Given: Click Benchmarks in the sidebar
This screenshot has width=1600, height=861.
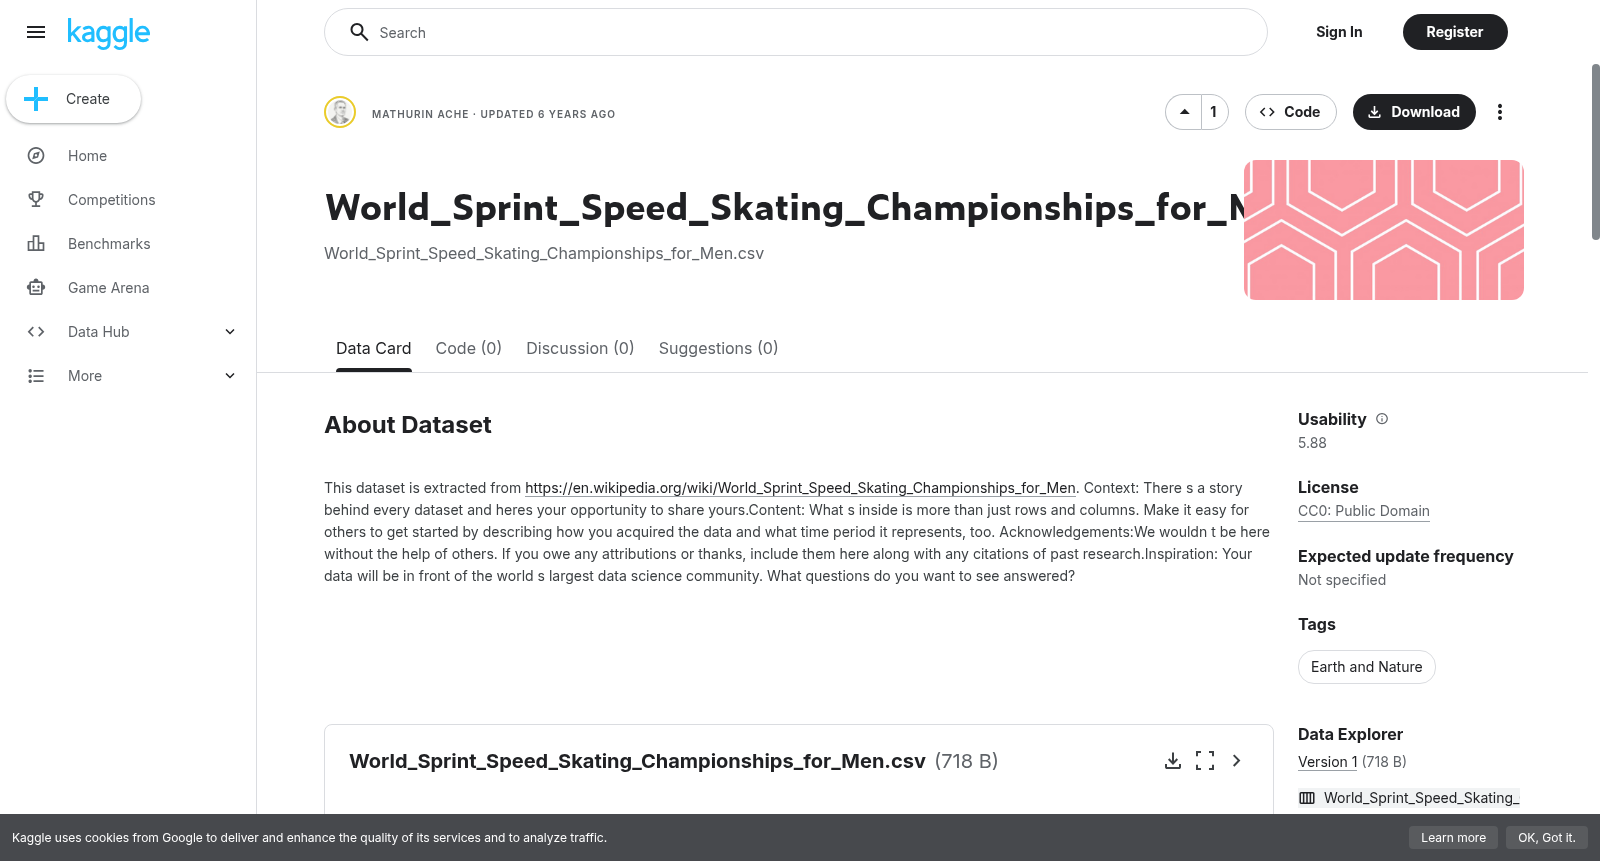Looking at the screenshot, I should [x=109, y=244].
